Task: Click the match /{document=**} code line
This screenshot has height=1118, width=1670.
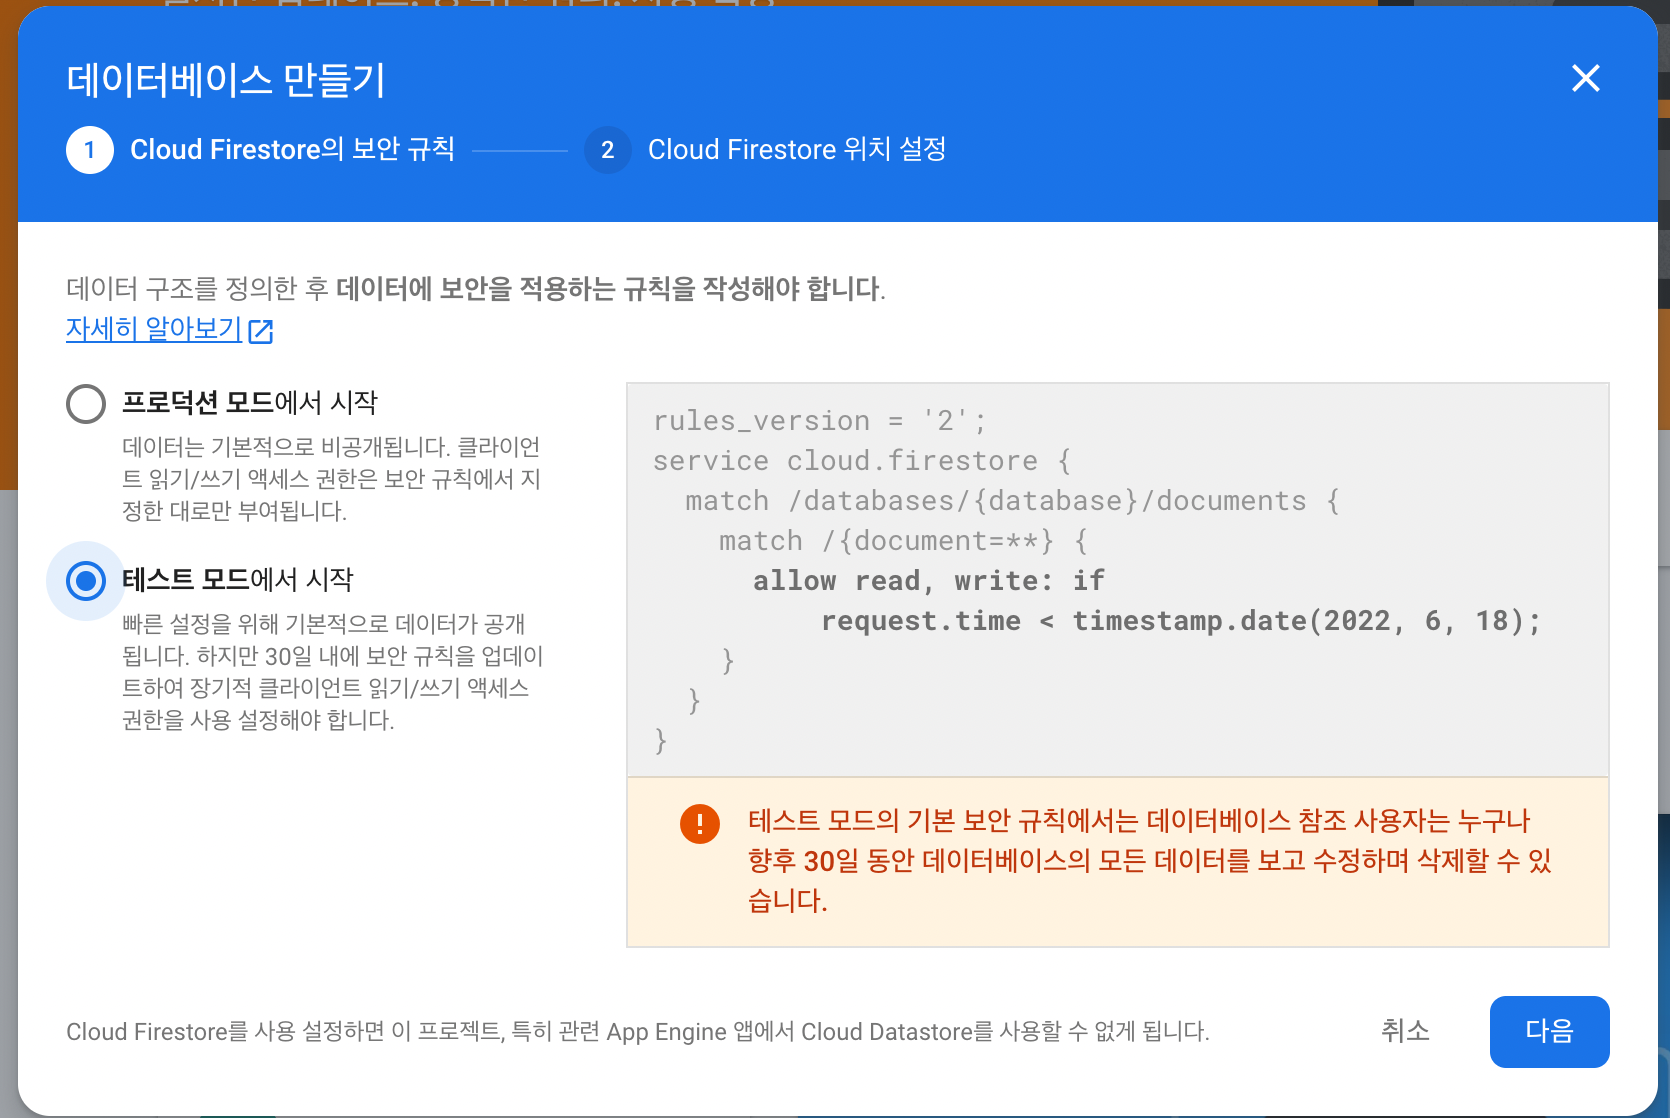Action: pyautogui.click(x=903, y=541)
